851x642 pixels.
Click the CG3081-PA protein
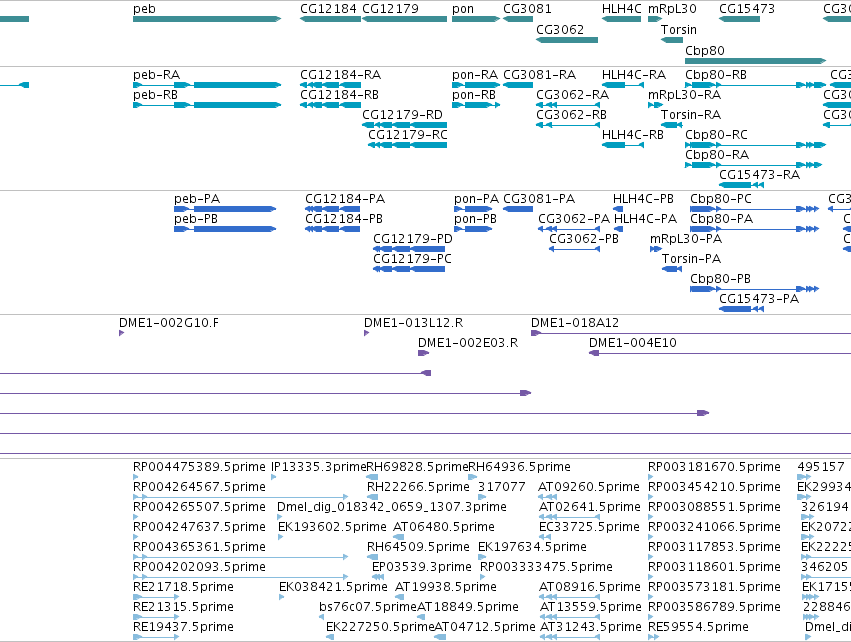[x=518, y=209]
